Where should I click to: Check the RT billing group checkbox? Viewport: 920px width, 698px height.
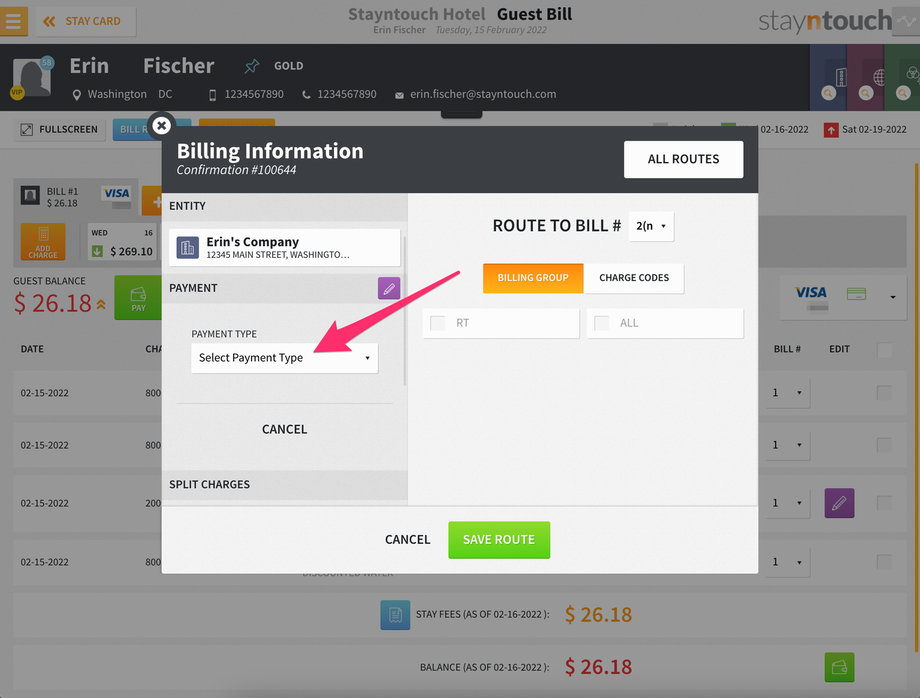point(438,323)
